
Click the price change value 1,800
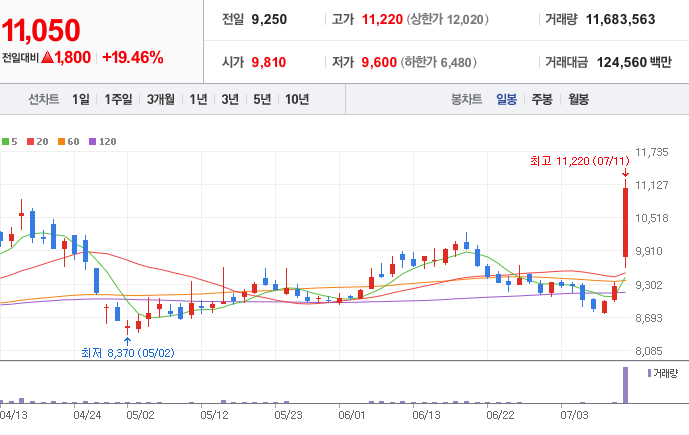coord(73,58)
